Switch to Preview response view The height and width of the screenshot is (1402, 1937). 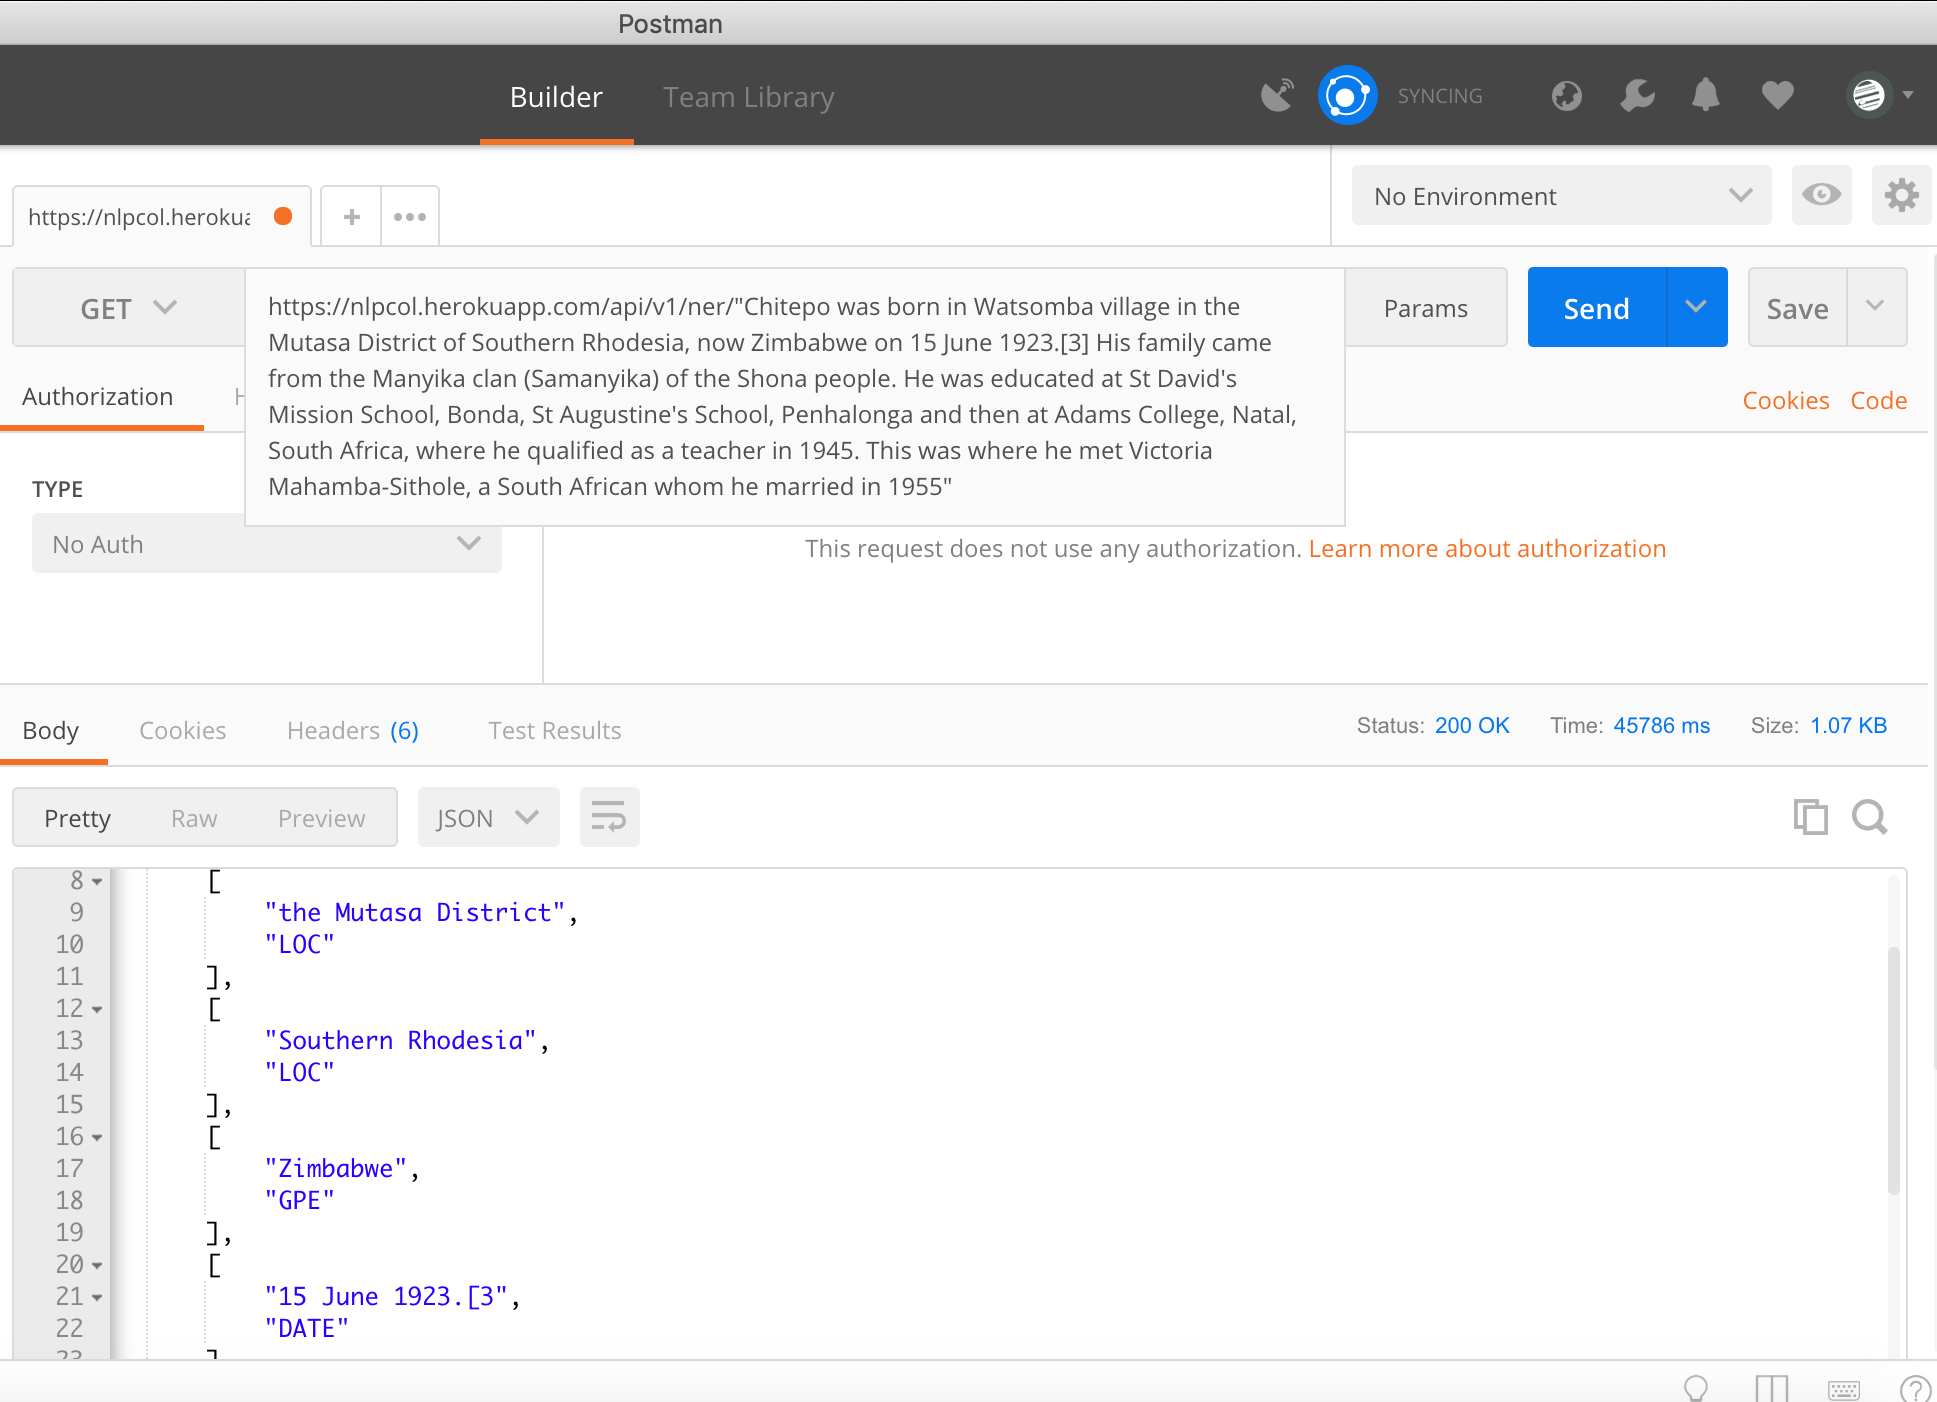click(322, 817)
